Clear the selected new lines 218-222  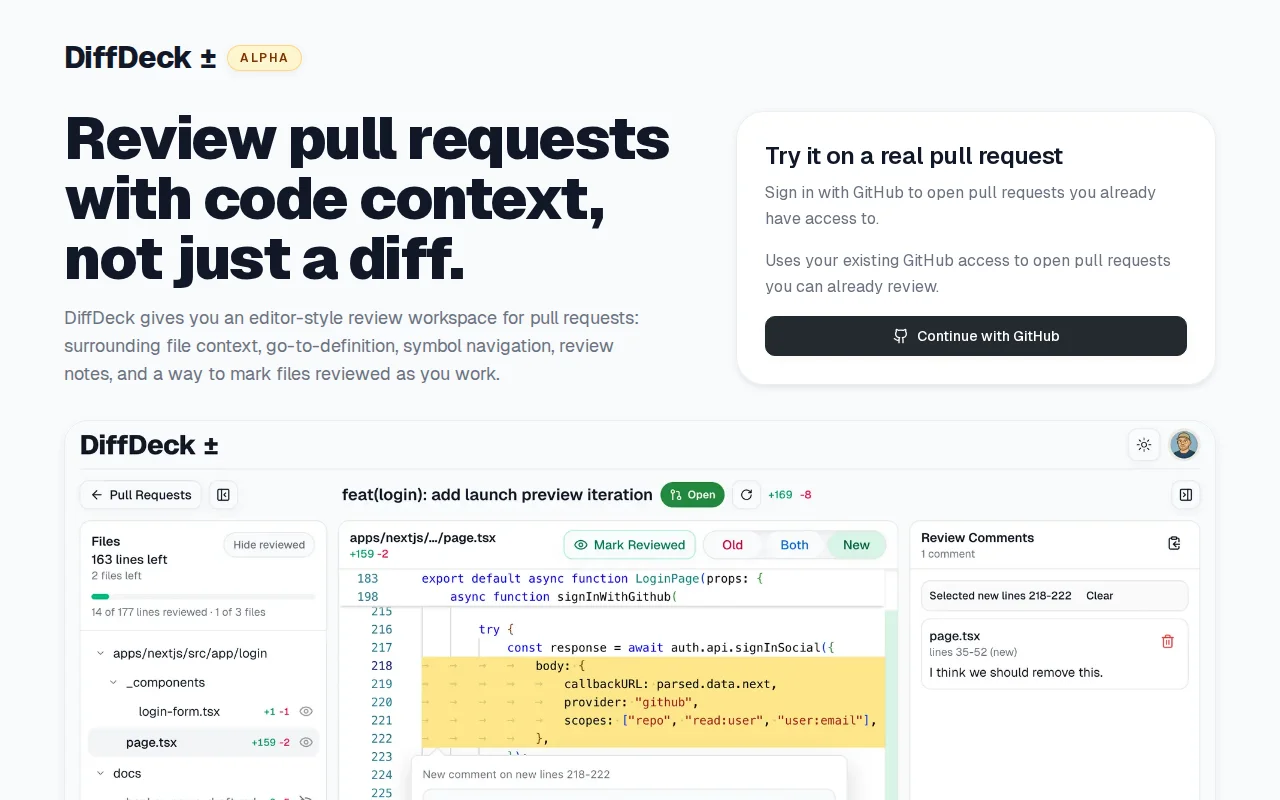pyautogui.click(x=1100, y=596)
